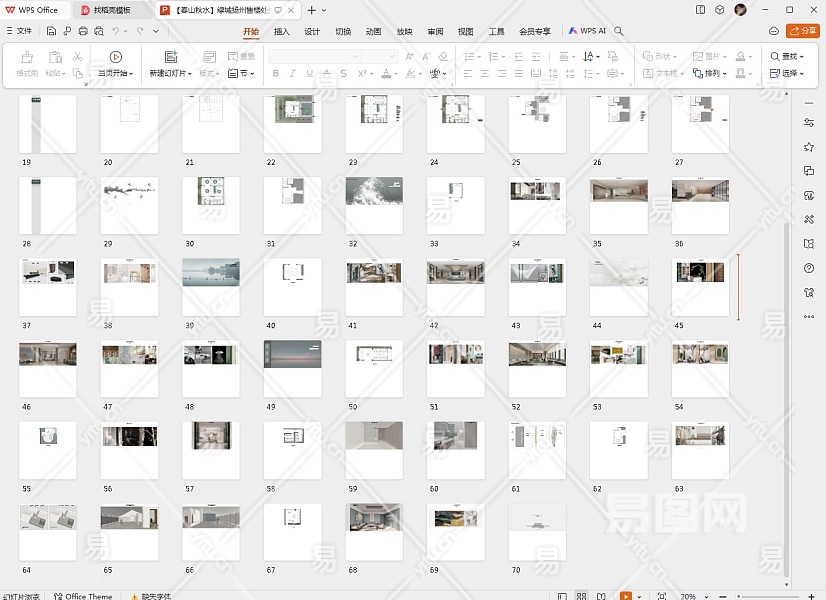
Task: Start slideshow from the status bar play button
Action: [626, 596]
